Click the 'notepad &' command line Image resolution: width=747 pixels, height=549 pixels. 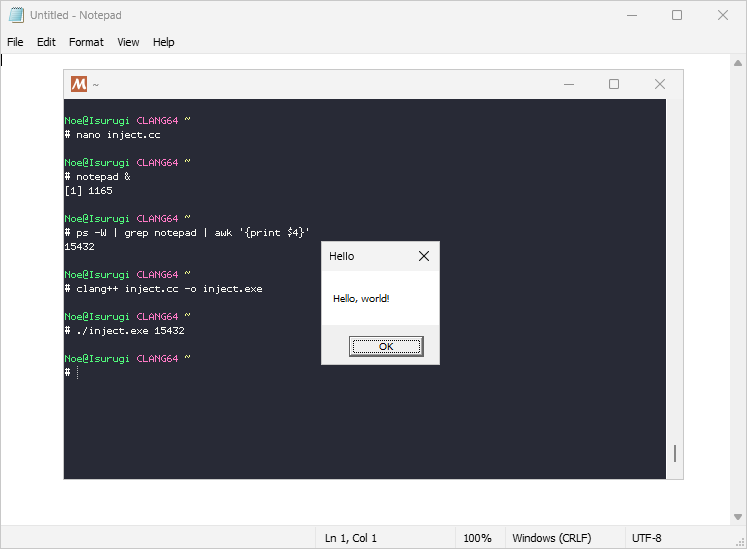coord(98,177)
